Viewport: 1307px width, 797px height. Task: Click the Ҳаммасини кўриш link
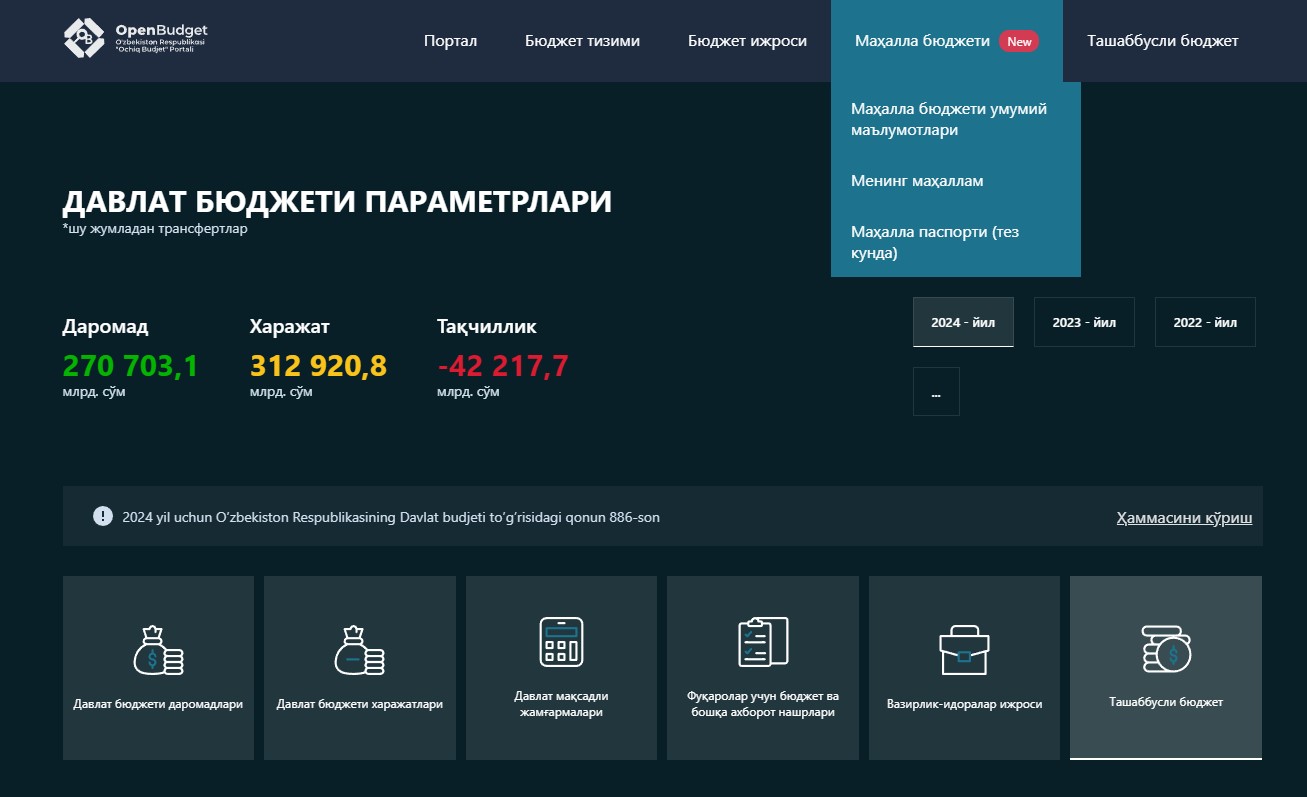[1184, 518]
